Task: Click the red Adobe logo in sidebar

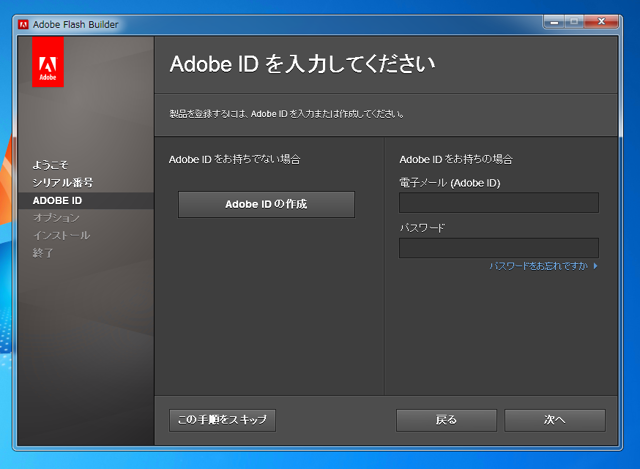Action: click(x=48, y=62)
